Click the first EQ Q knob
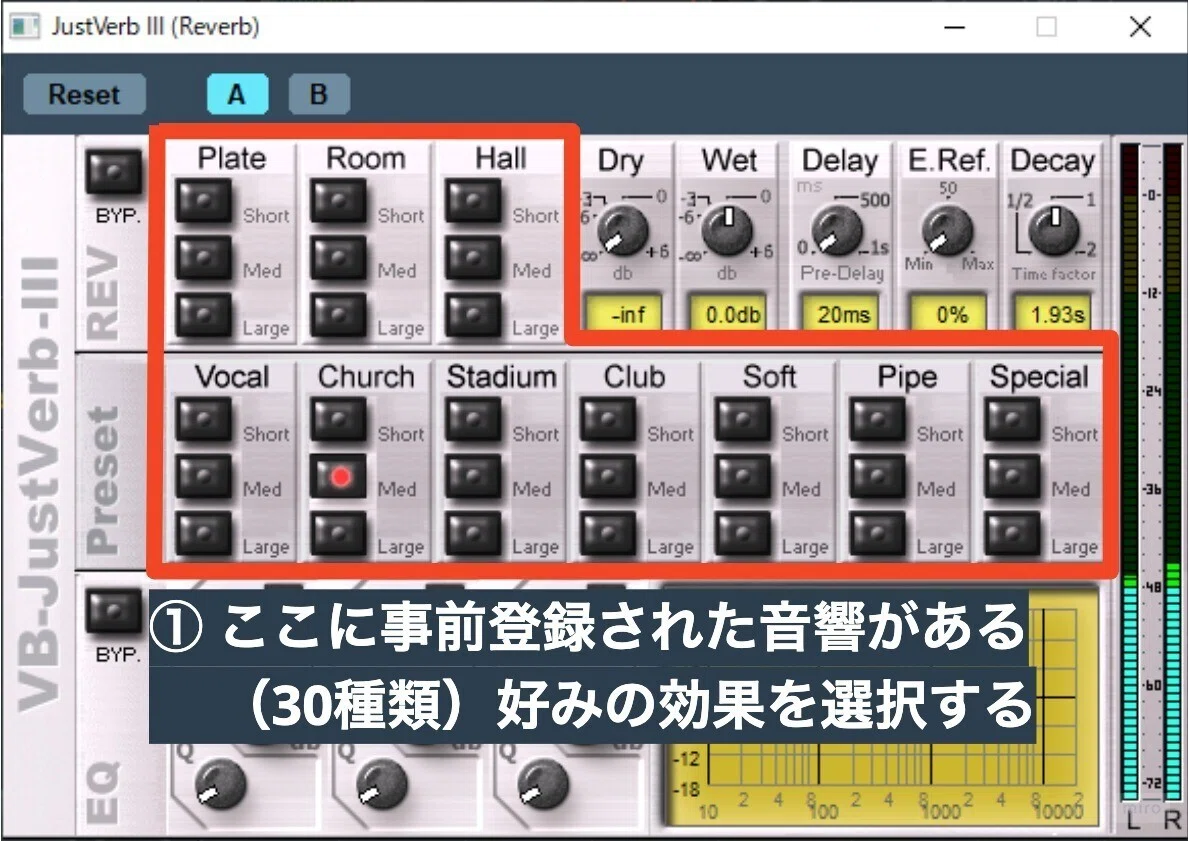The height and width of the screenshot is (841, 1188). 220,785
